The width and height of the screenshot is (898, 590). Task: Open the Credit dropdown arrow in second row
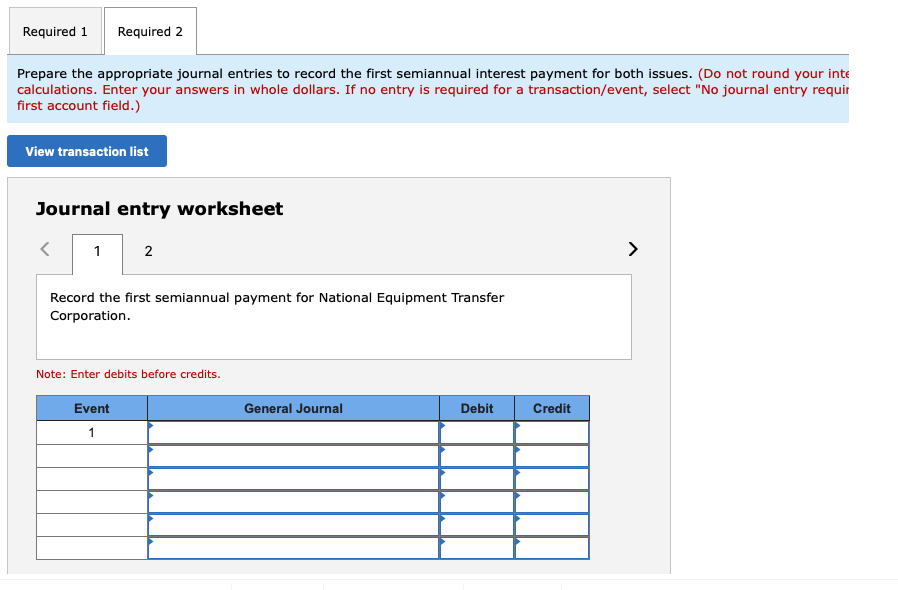pyautogui.click(x=518, y=450)
